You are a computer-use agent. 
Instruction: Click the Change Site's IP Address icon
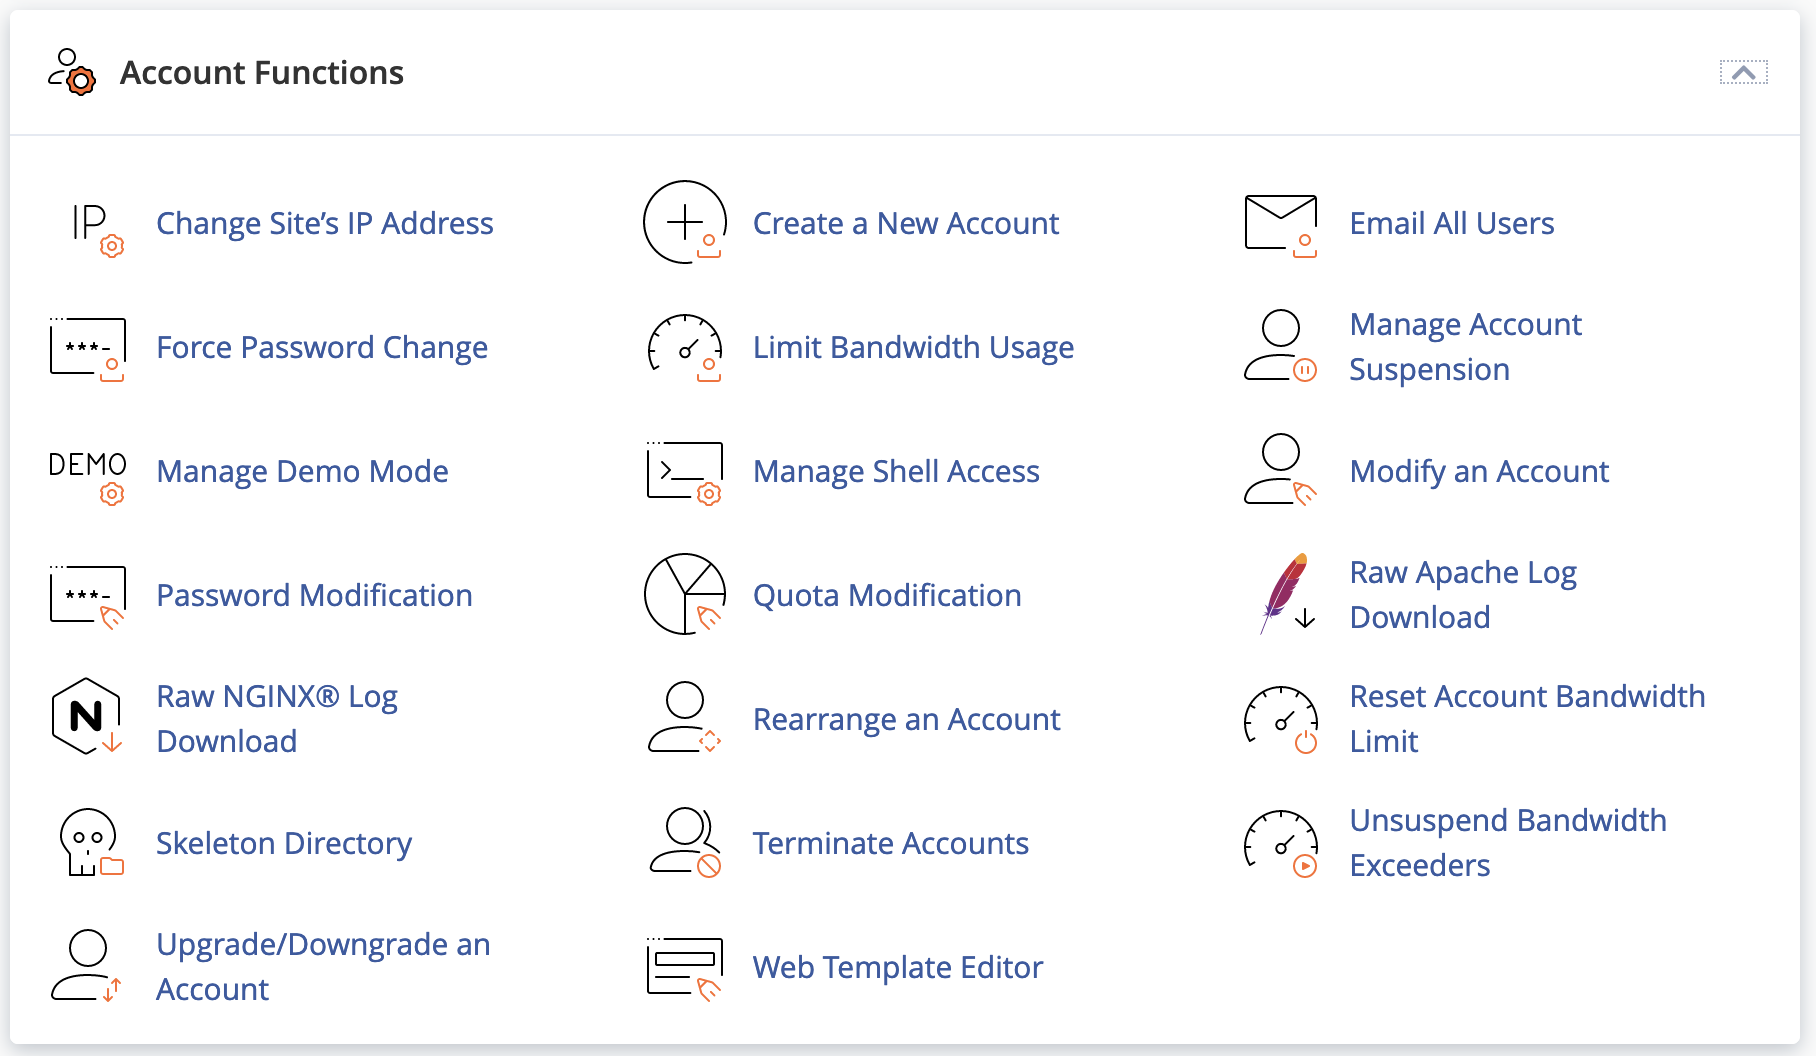[90, 224]
